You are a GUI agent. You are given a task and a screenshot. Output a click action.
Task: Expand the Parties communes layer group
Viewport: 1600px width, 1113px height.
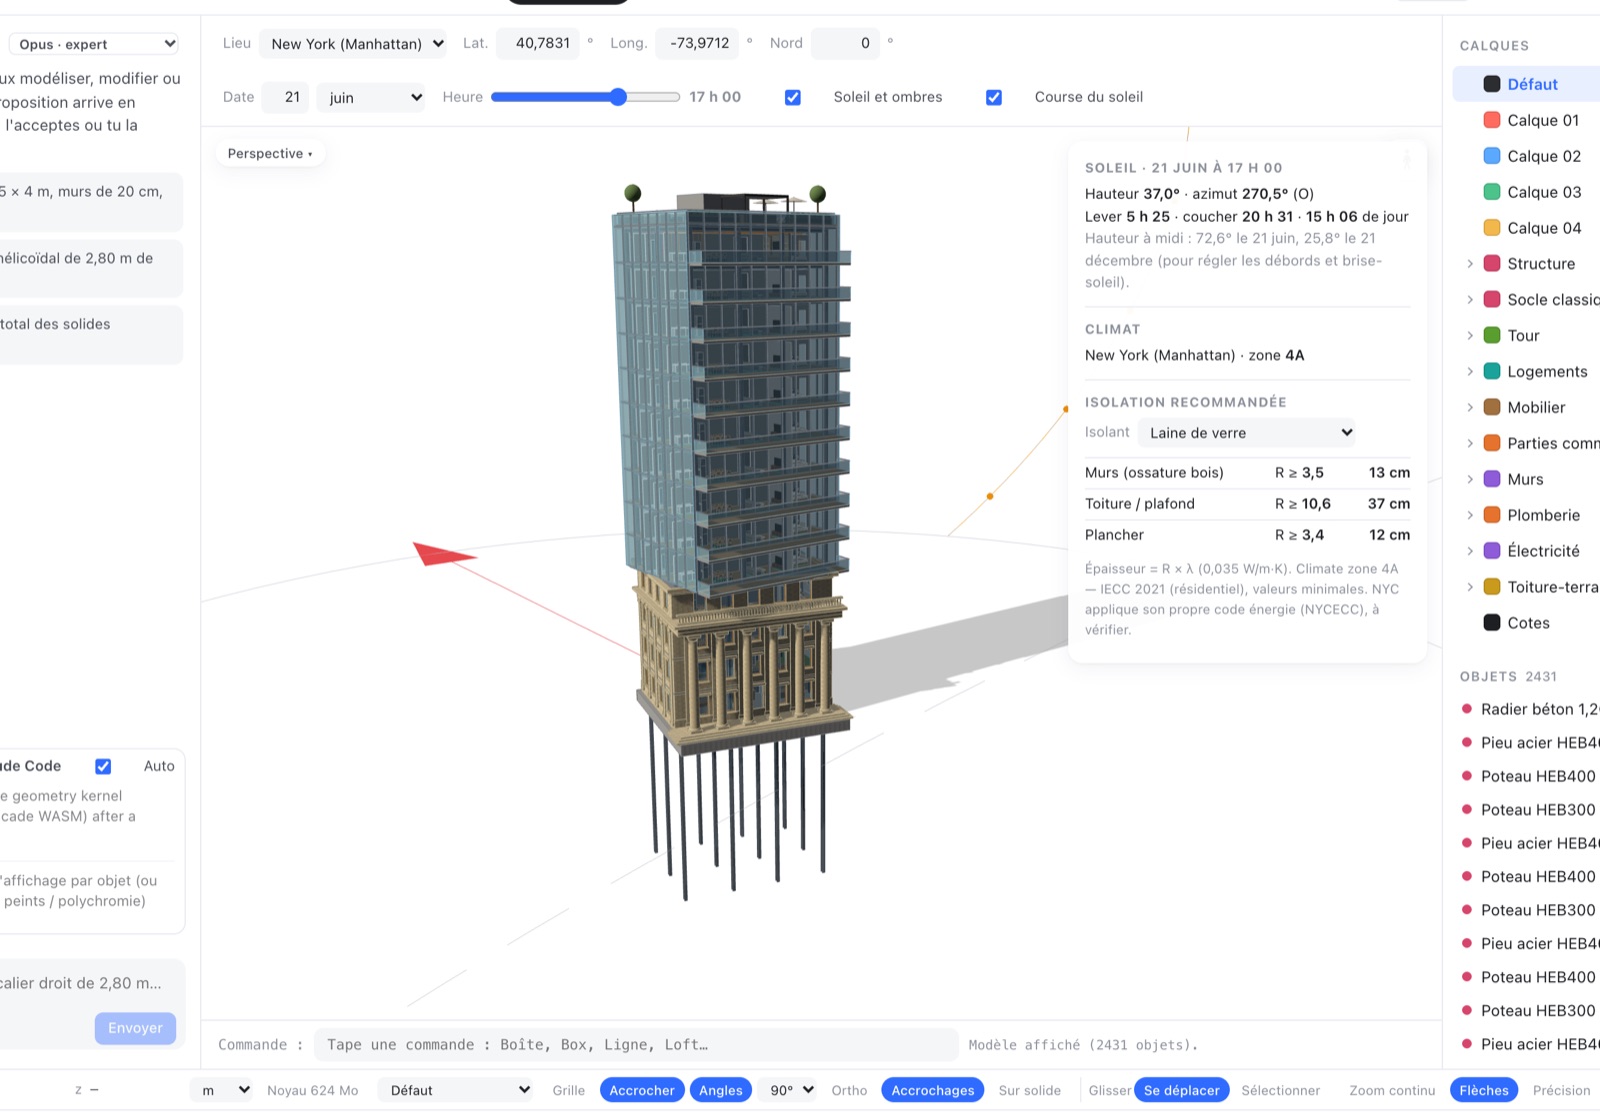tap(1470, 443)
